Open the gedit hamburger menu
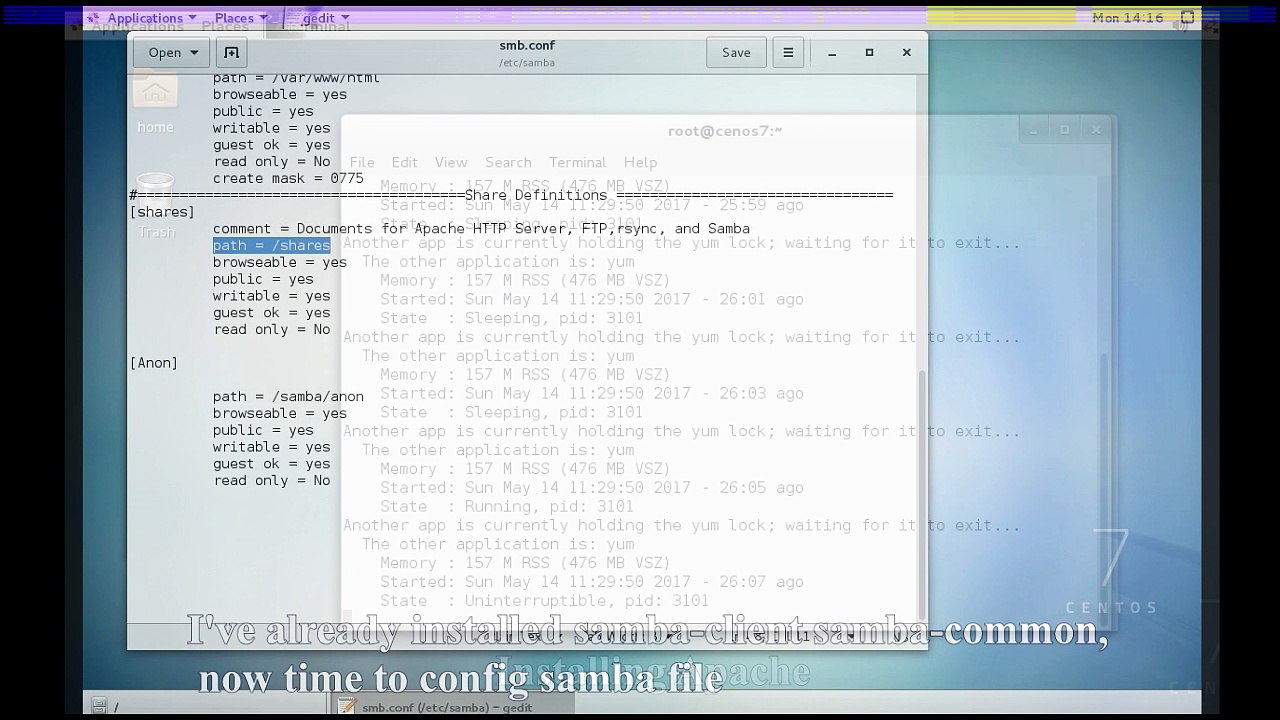1280x720 pixels. [788, 53]
